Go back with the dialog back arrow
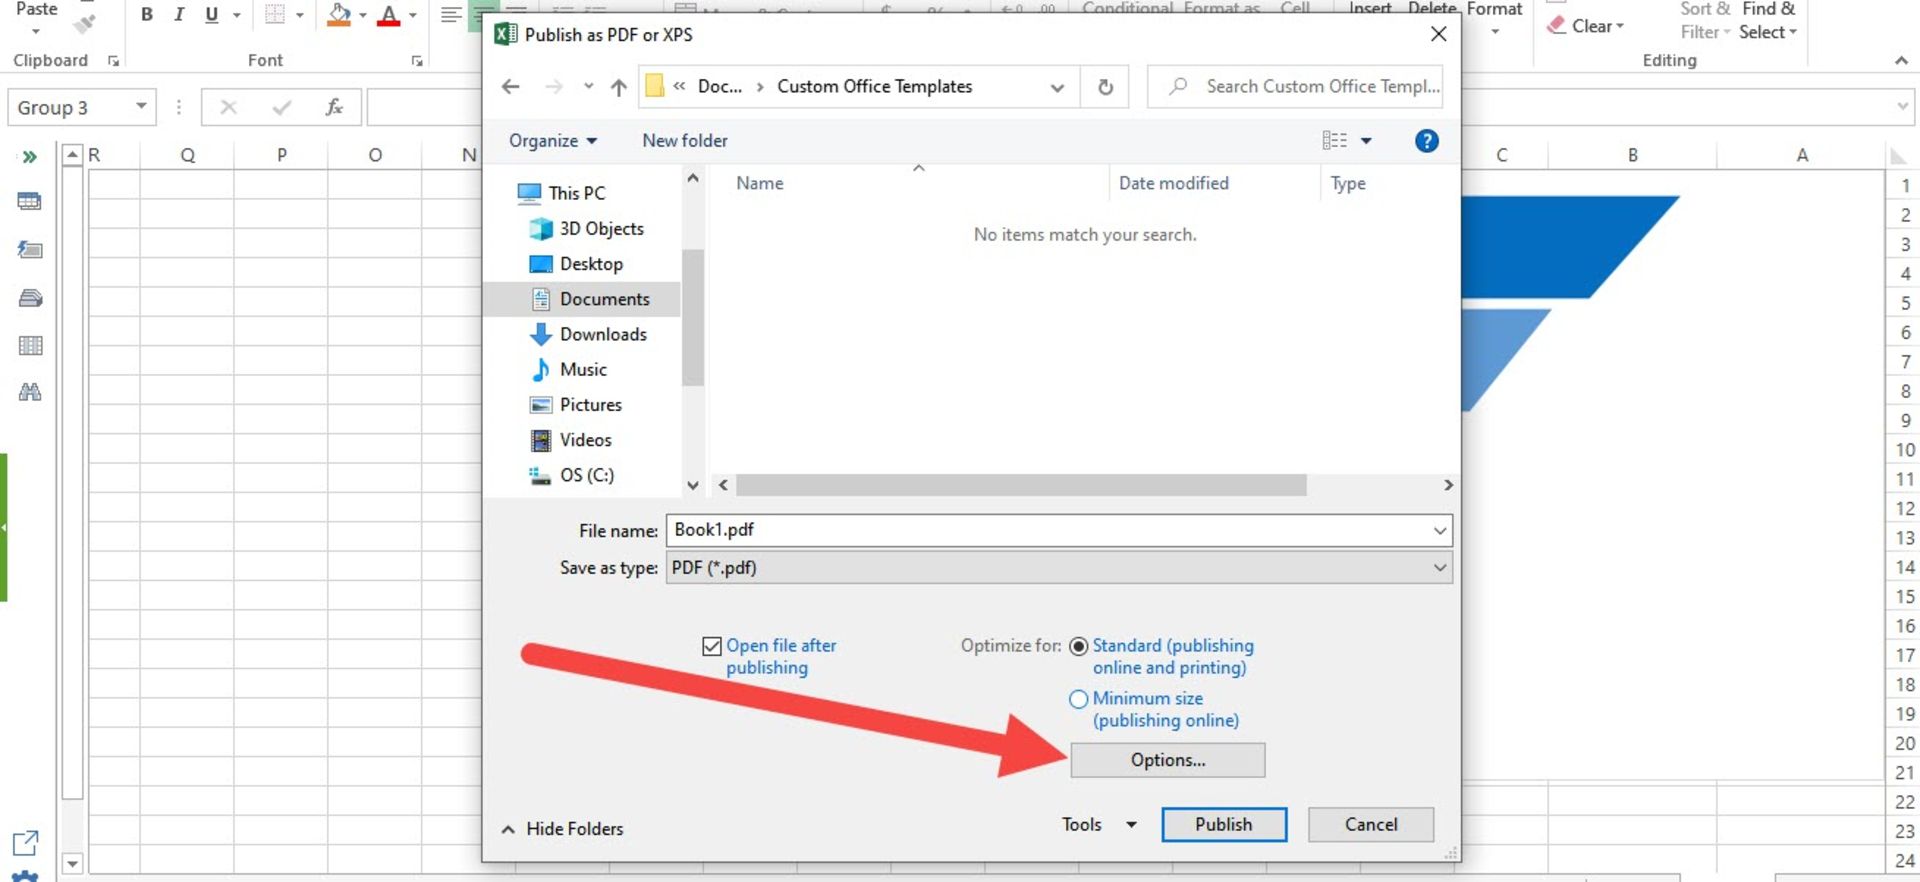The image size is (1920, 882). tap(511, 87)
